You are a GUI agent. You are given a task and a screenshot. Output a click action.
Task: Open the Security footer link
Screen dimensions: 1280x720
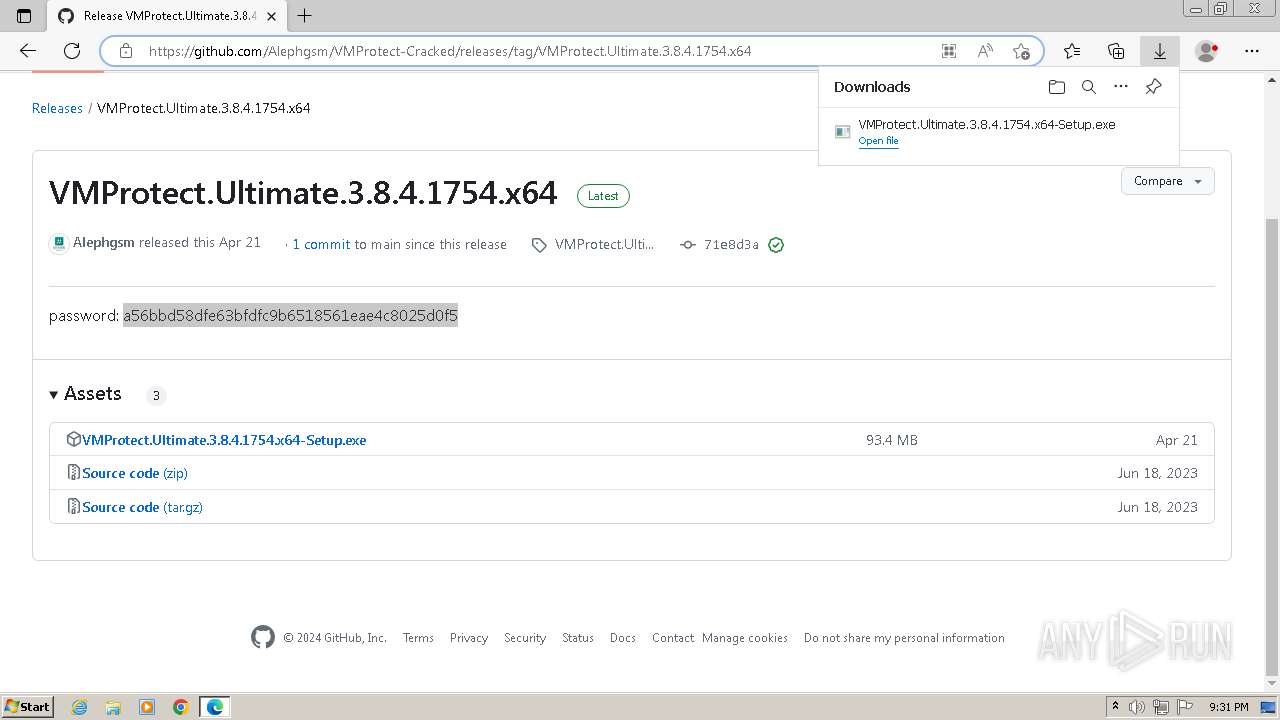point(525,638)
